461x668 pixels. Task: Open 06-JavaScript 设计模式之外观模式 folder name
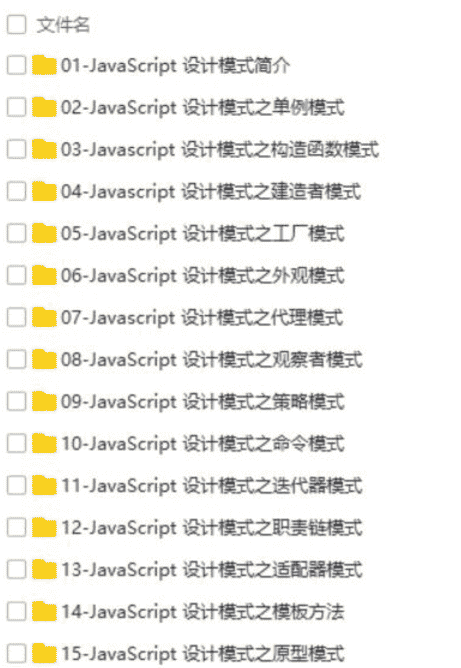coord(203,275)
